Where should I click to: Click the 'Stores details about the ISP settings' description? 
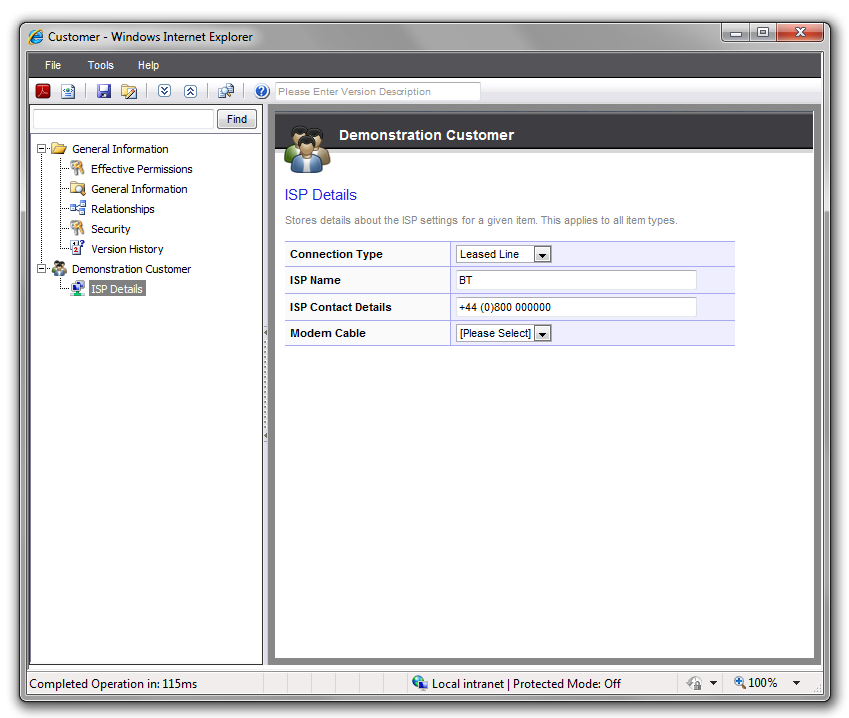(x=481, y=220)
